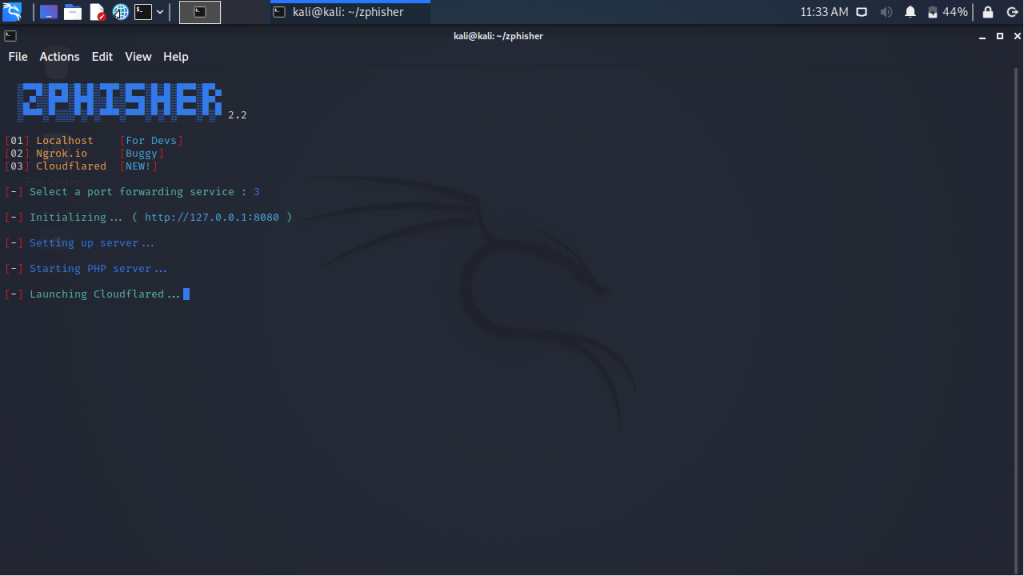Image resolution: width=1024 pixels, height=576 pixels.
Task: Open the notifications bell icon
Action: 910,12
